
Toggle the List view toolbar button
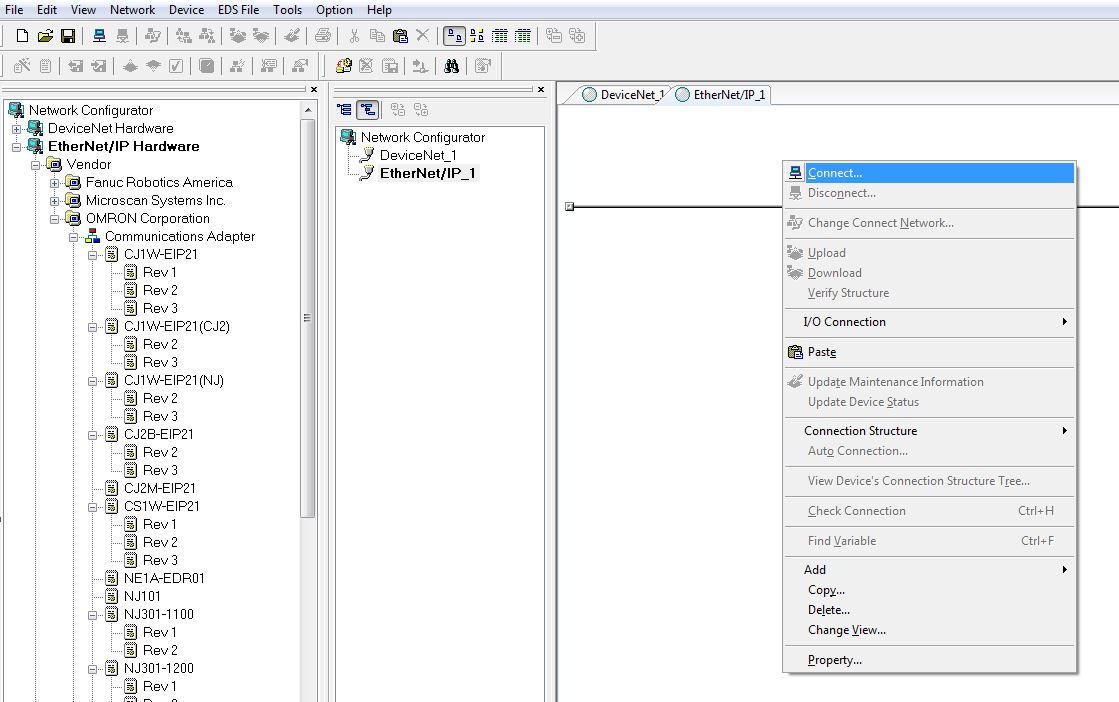point(500,36)
